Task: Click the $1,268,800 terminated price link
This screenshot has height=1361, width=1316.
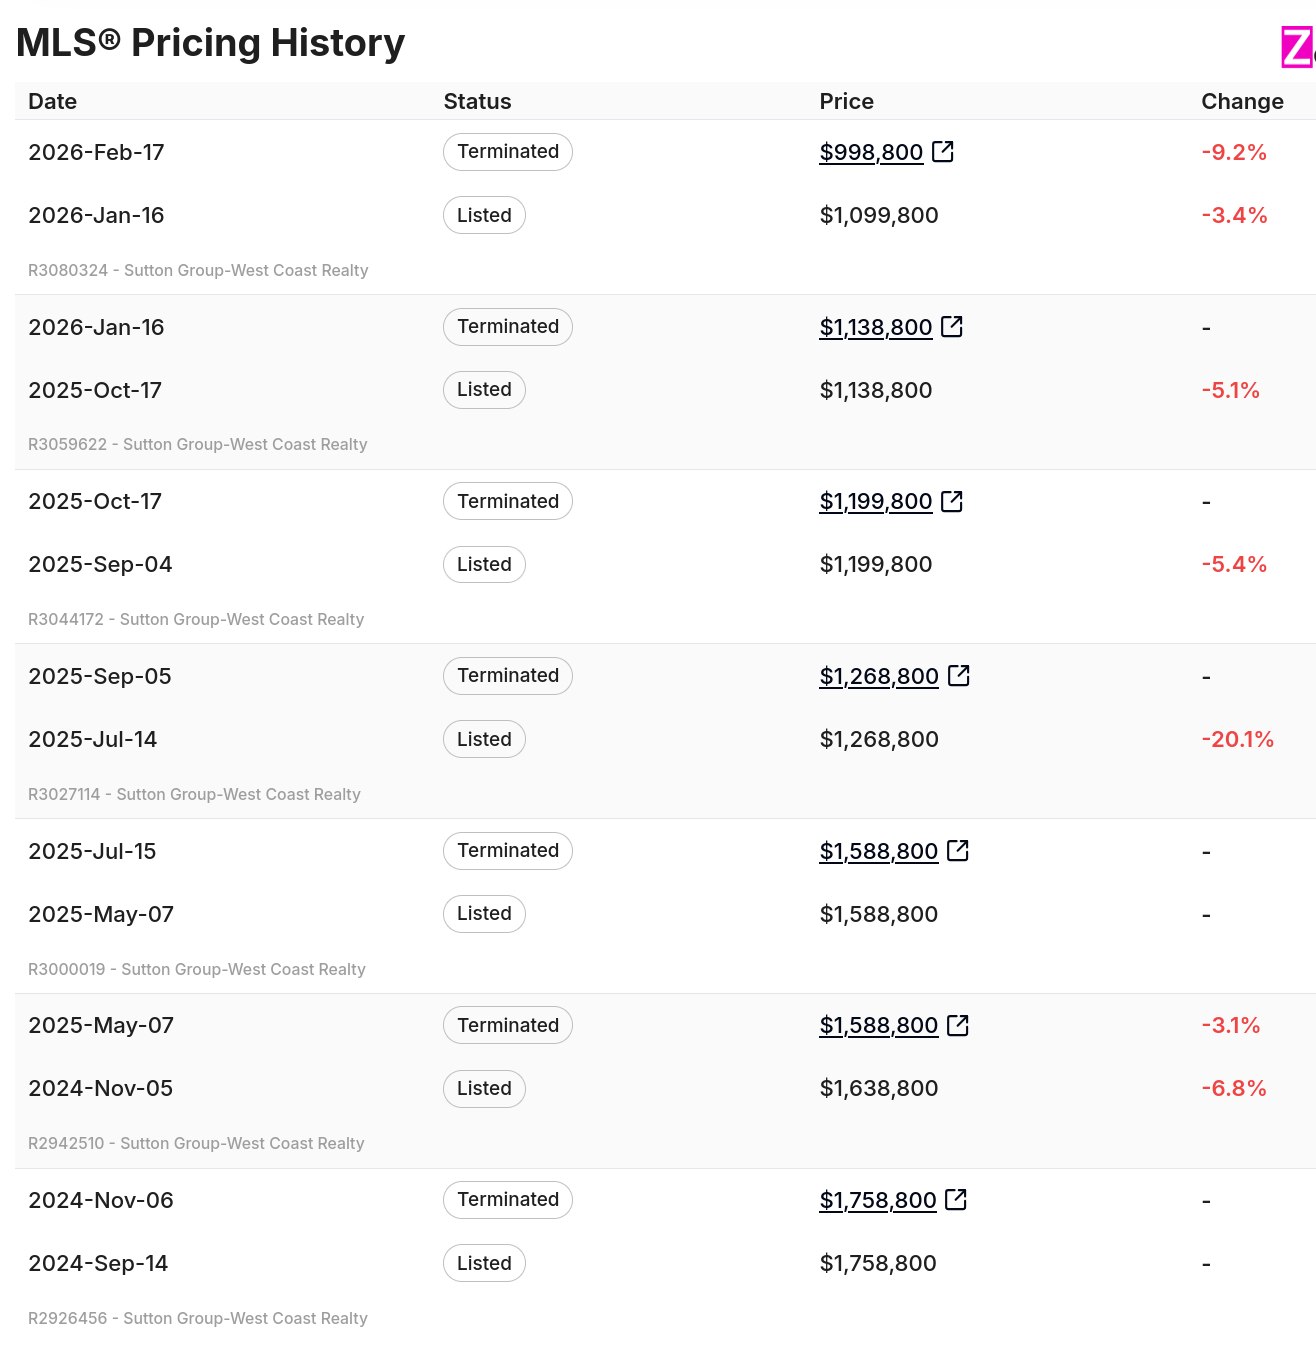Action: [x=879, y=676]
